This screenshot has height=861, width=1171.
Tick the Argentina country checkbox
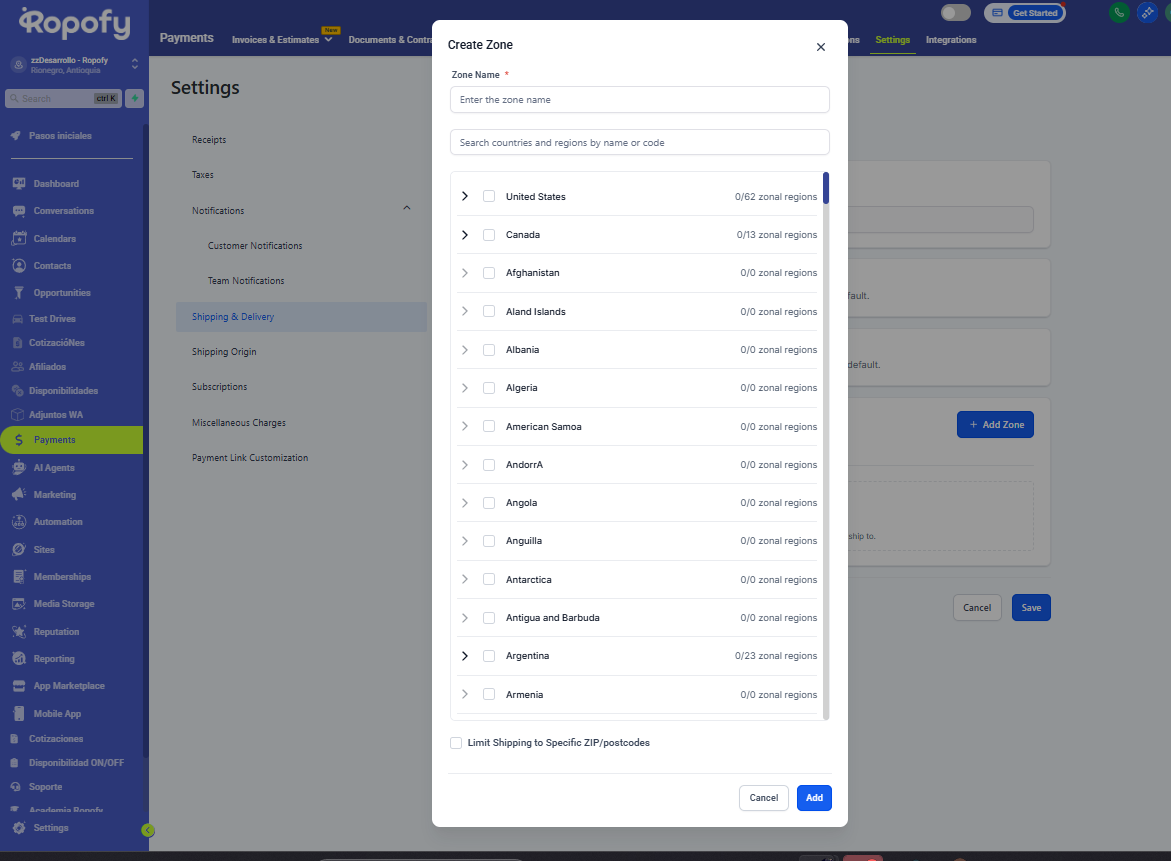[489, 656]
